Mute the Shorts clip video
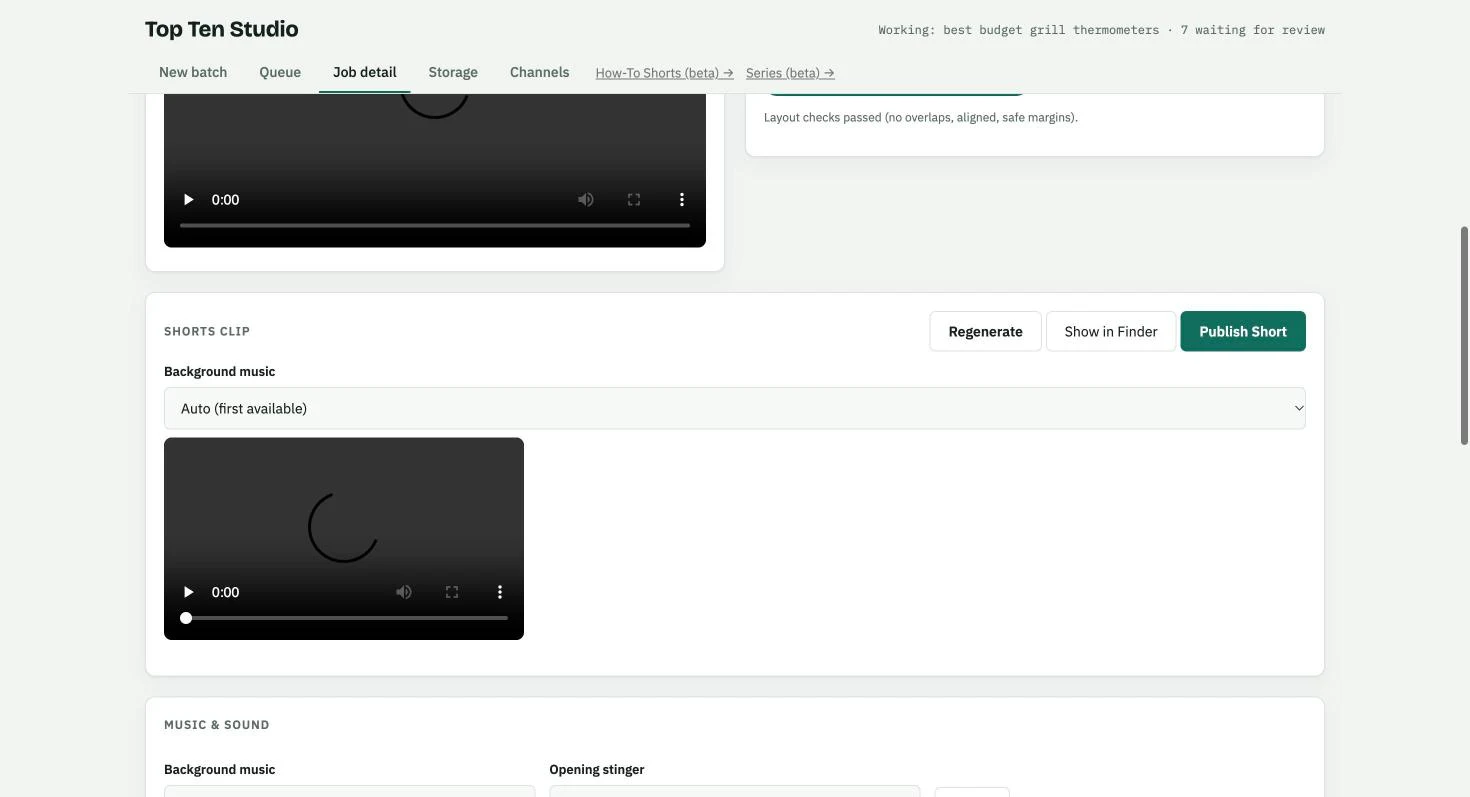Viewport: 1470px width, 797px height. tap(404, 592)
